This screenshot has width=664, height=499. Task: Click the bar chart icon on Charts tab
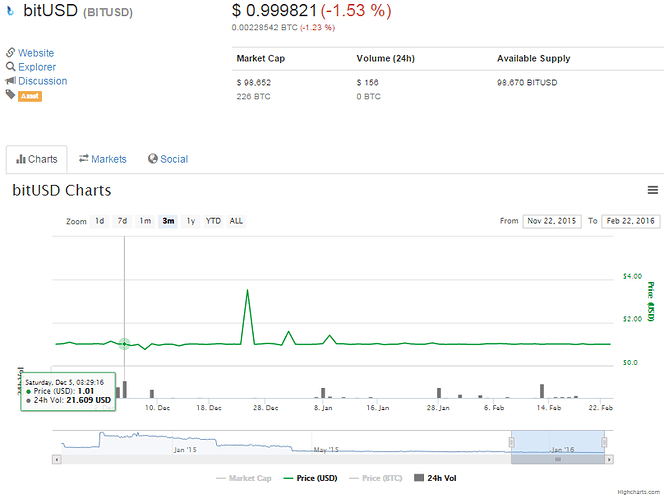pyautogui.click(x=21, y=159)
